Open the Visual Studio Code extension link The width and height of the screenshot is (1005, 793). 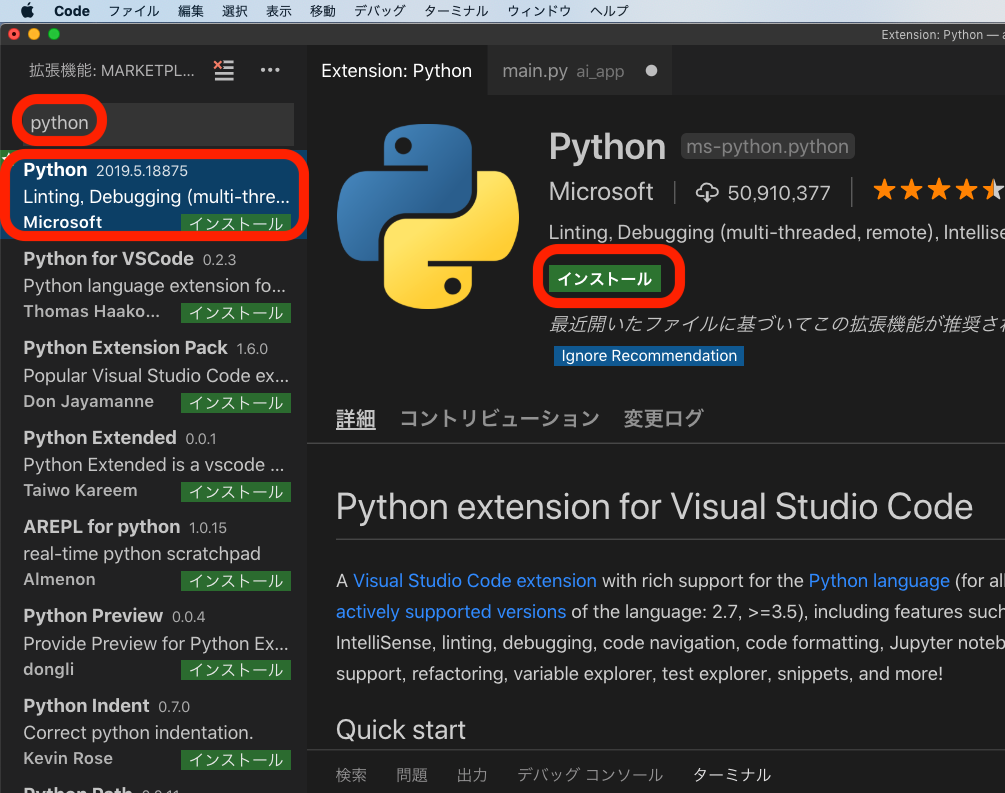pos(474,581)
